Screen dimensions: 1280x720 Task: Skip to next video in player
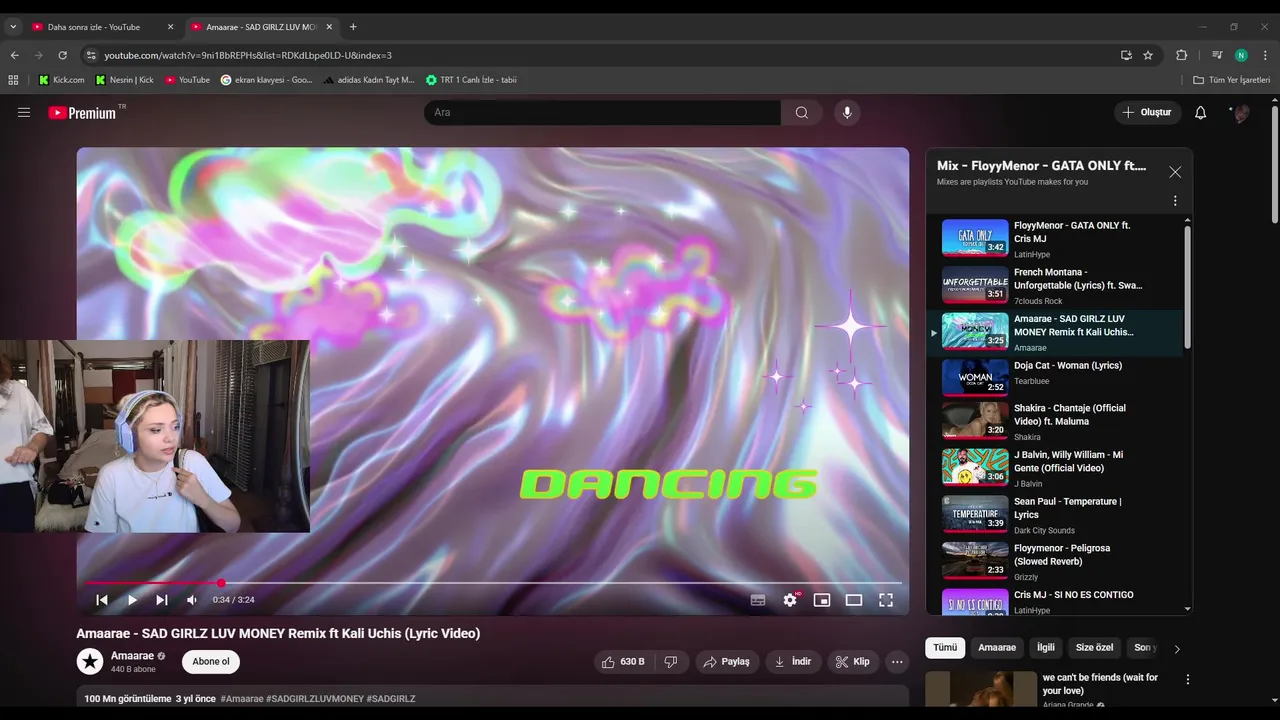[x=162, y=600]
